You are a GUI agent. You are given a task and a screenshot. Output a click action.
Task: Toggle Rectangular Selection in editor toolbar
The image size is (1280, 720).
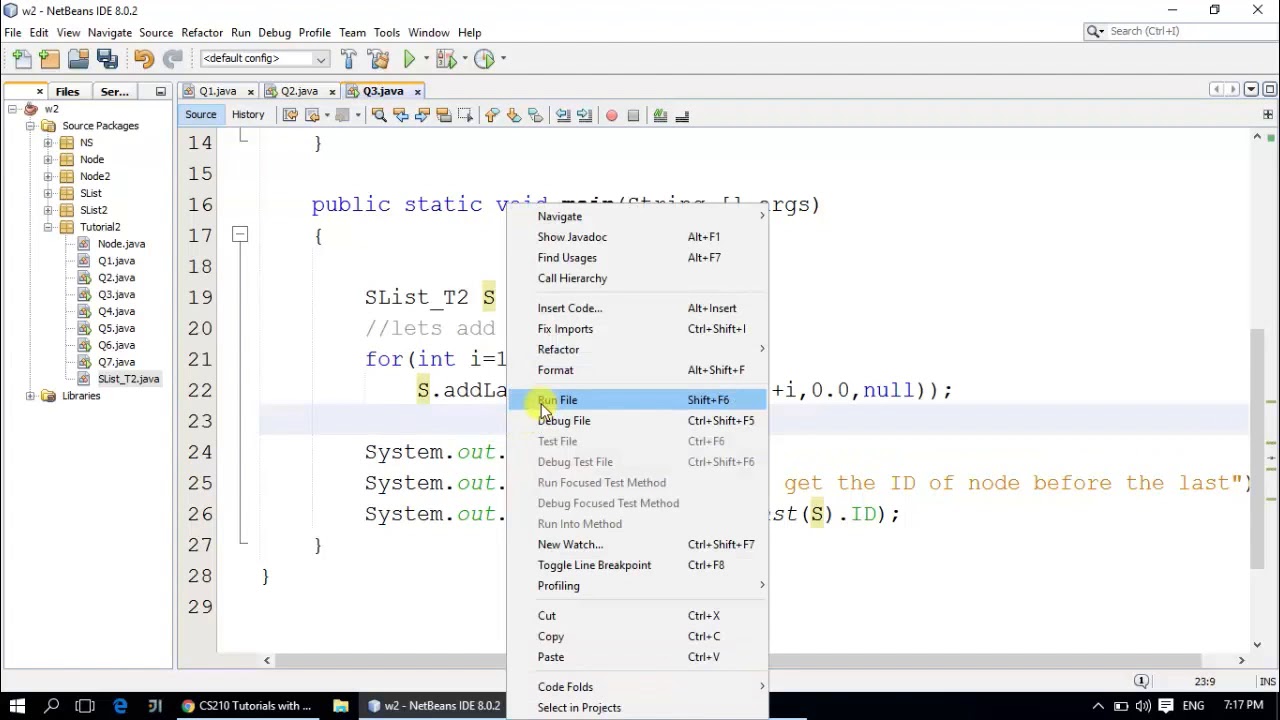point(465,115)
